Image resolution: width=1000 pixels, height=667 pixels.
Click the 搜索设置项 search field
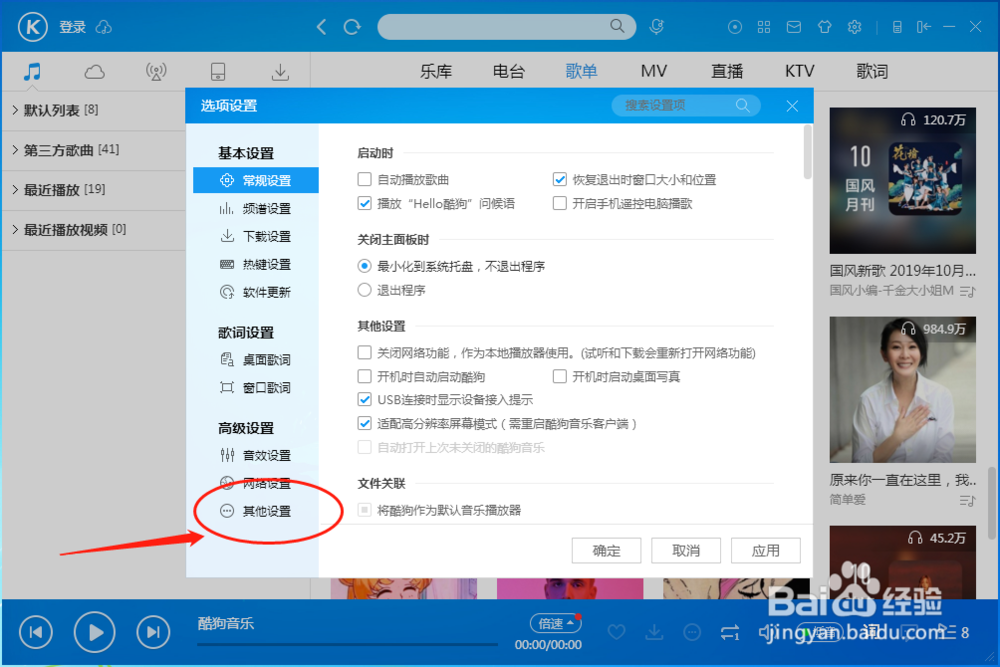(686, 105)
